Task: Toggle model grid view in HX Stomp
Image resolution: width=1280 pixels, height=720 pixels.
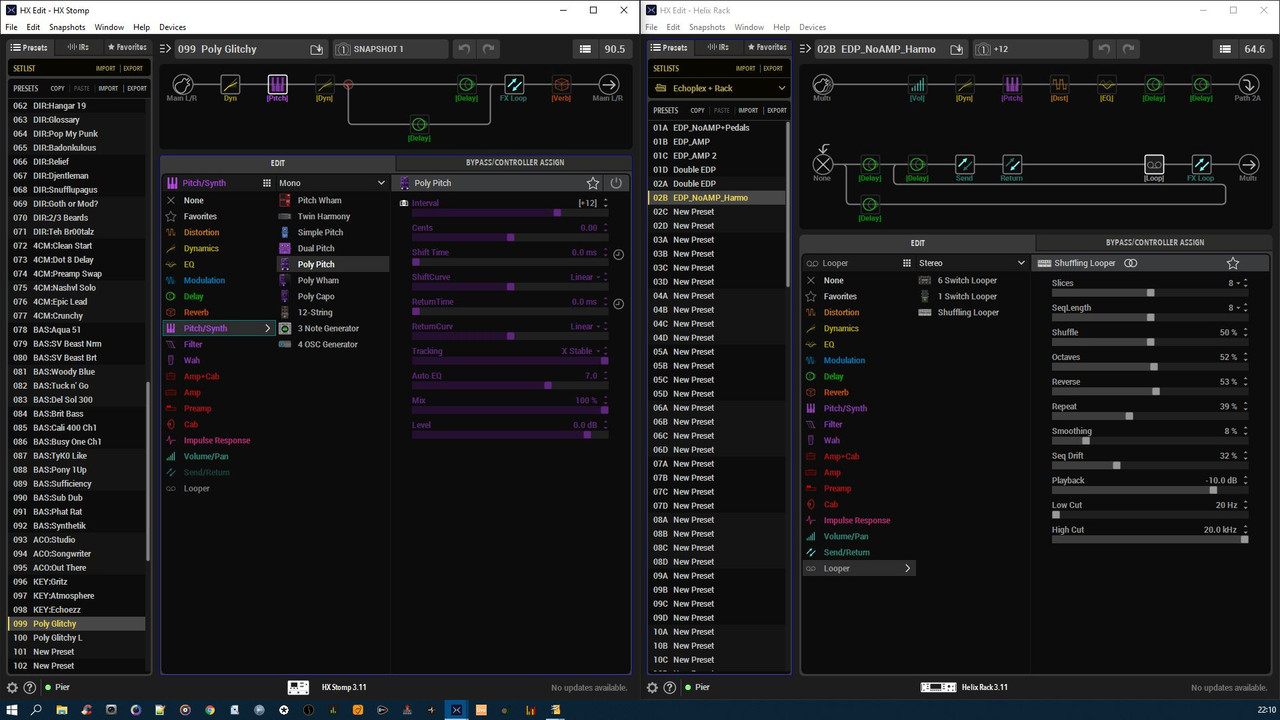Action: point(267,183)
